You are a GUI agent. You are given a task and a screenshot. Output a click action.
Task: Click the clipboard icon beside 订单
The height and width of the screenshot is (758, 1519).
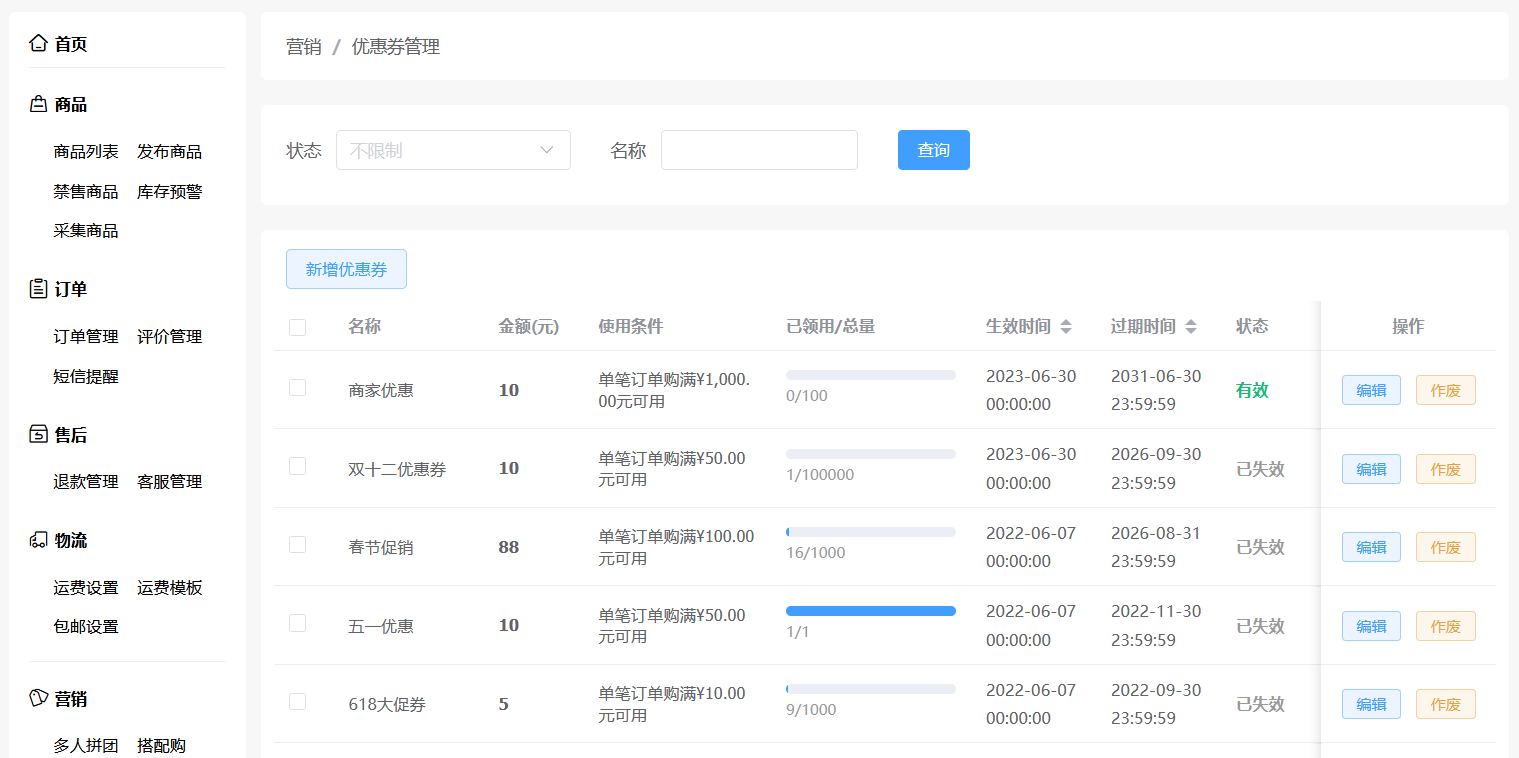(x=38, y=289)
